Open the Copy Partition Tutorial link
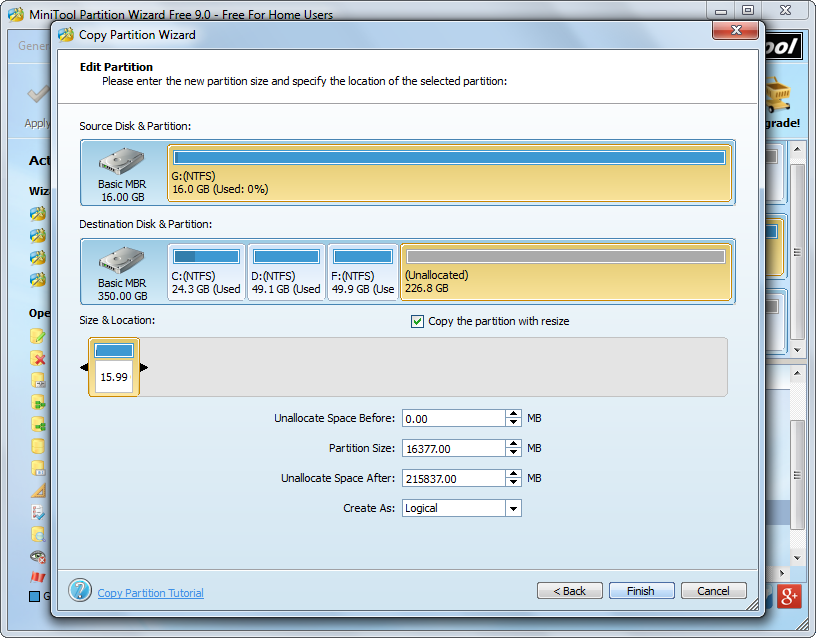Screen dimensions: 816x638 tap(150, 593)
